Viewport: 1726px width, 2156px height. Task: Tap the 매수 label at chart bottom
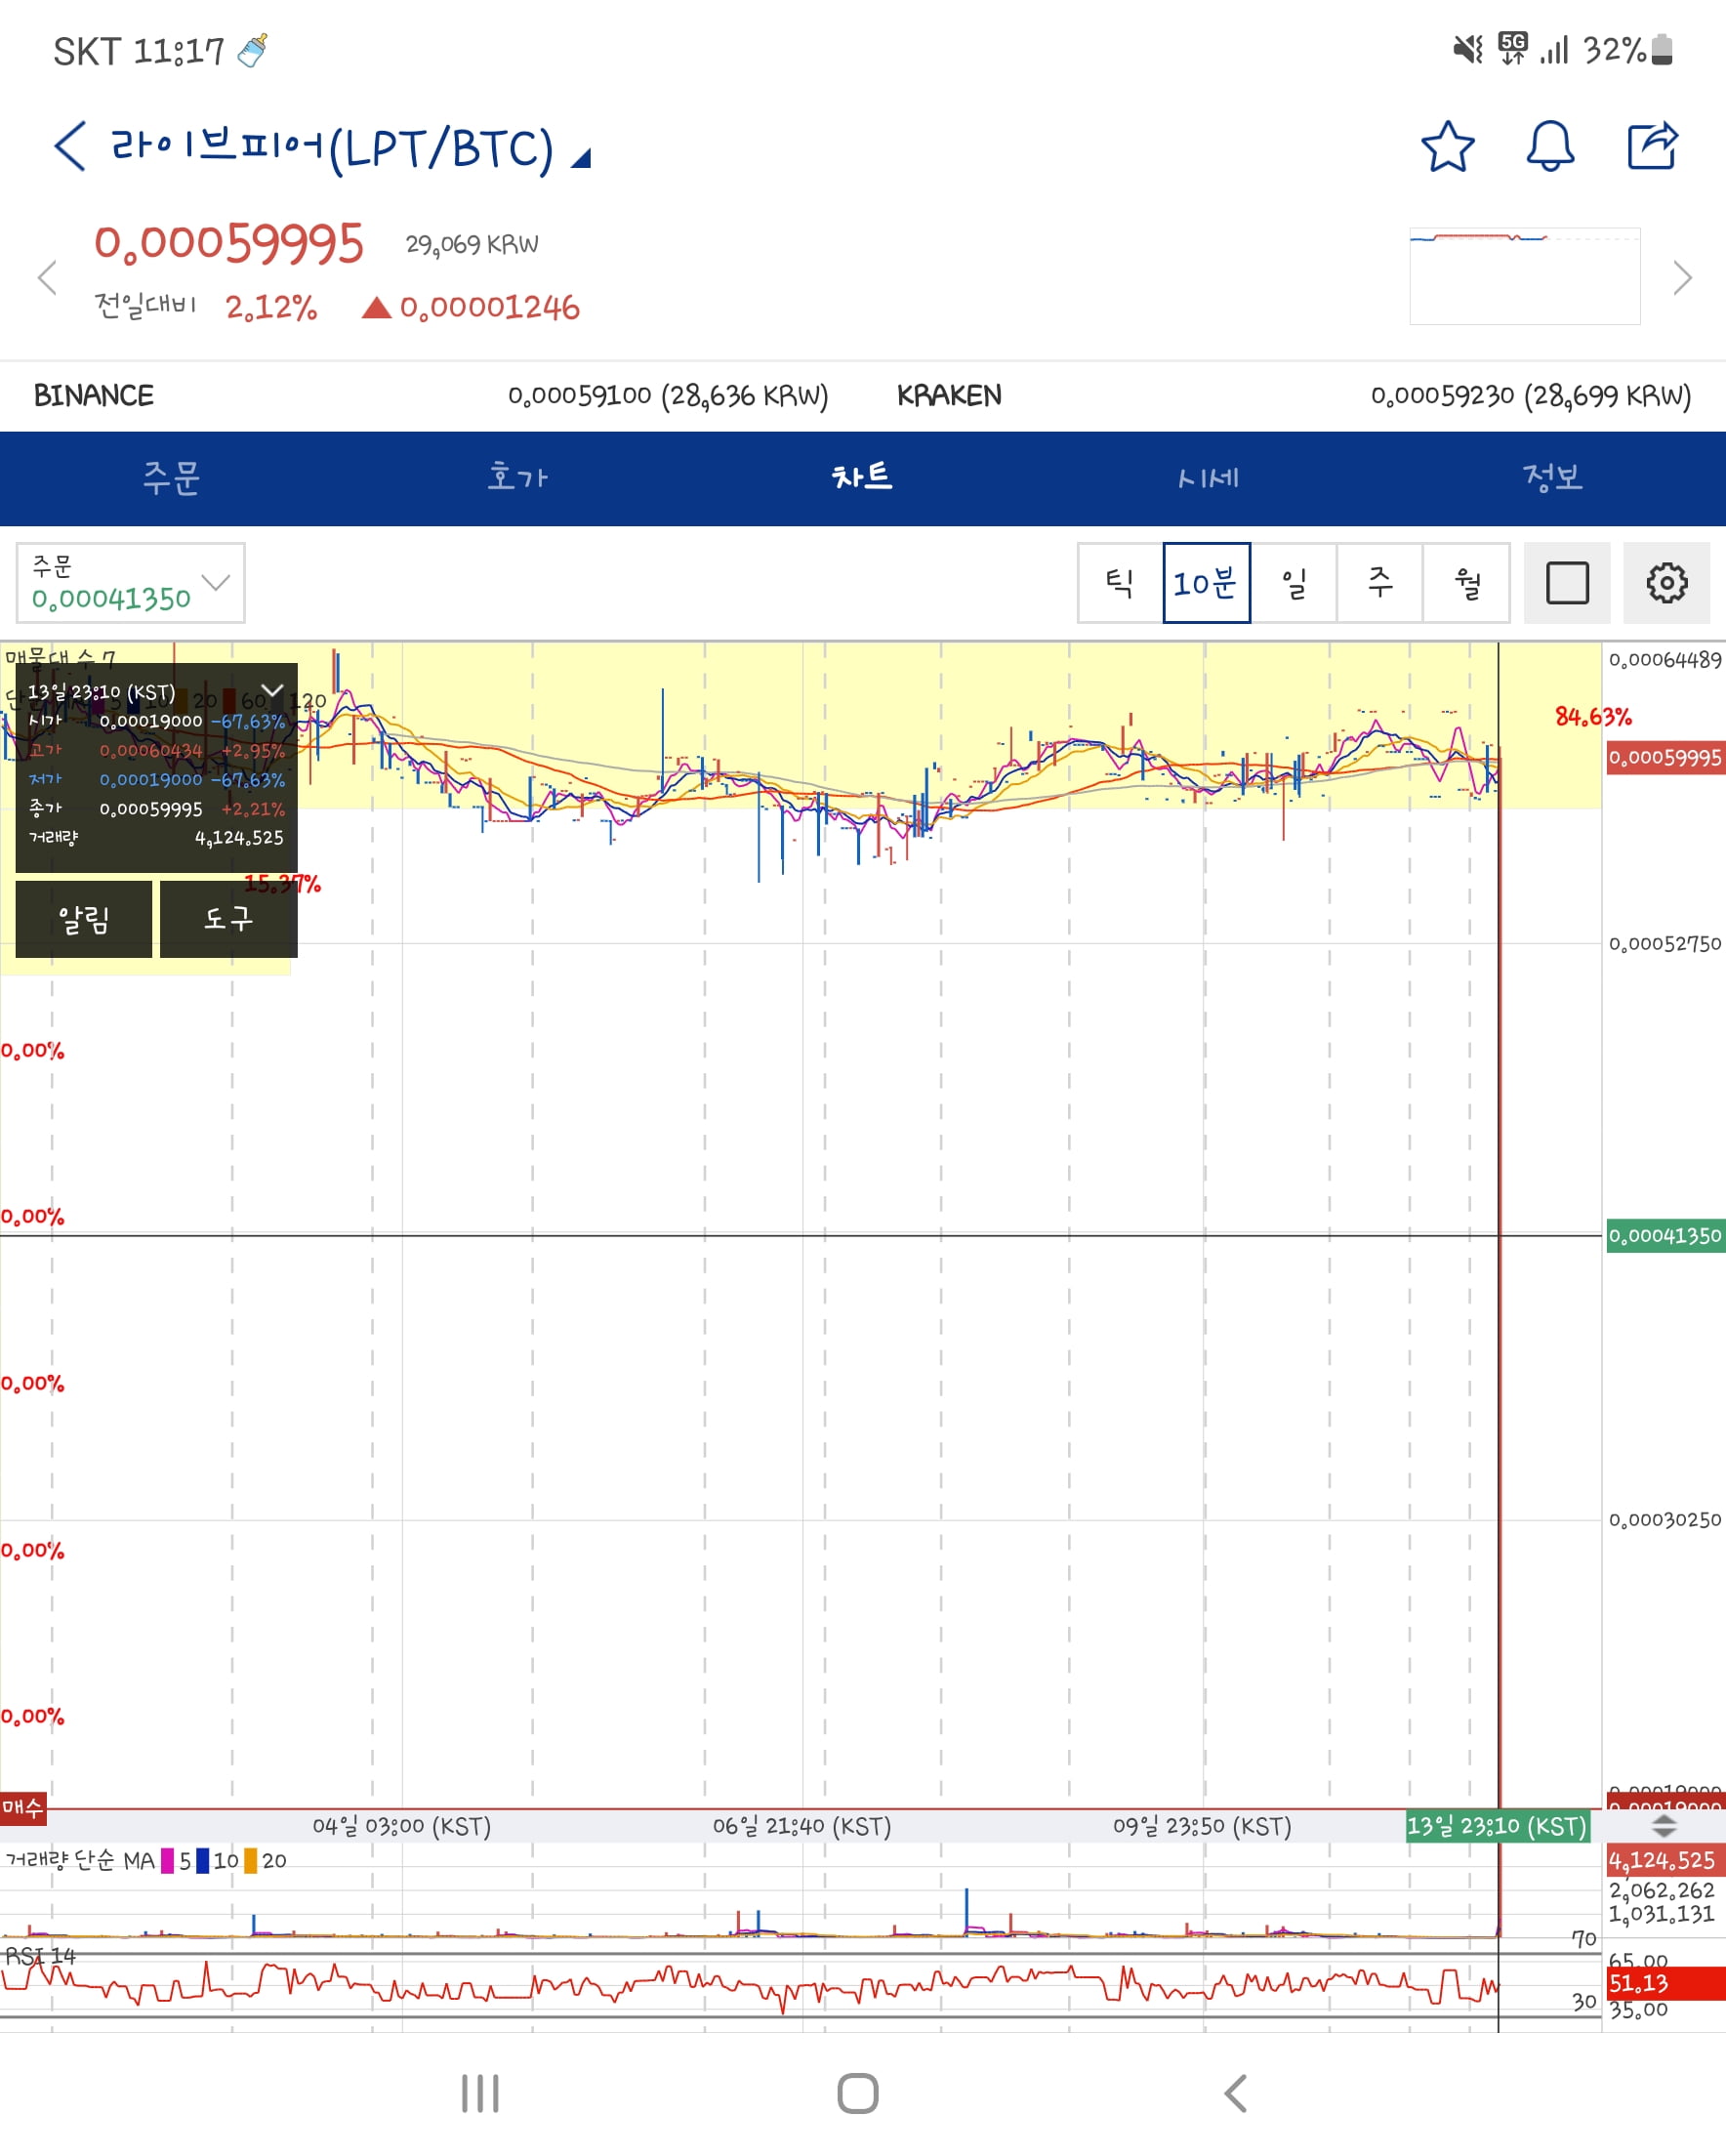click(22, 1807)
